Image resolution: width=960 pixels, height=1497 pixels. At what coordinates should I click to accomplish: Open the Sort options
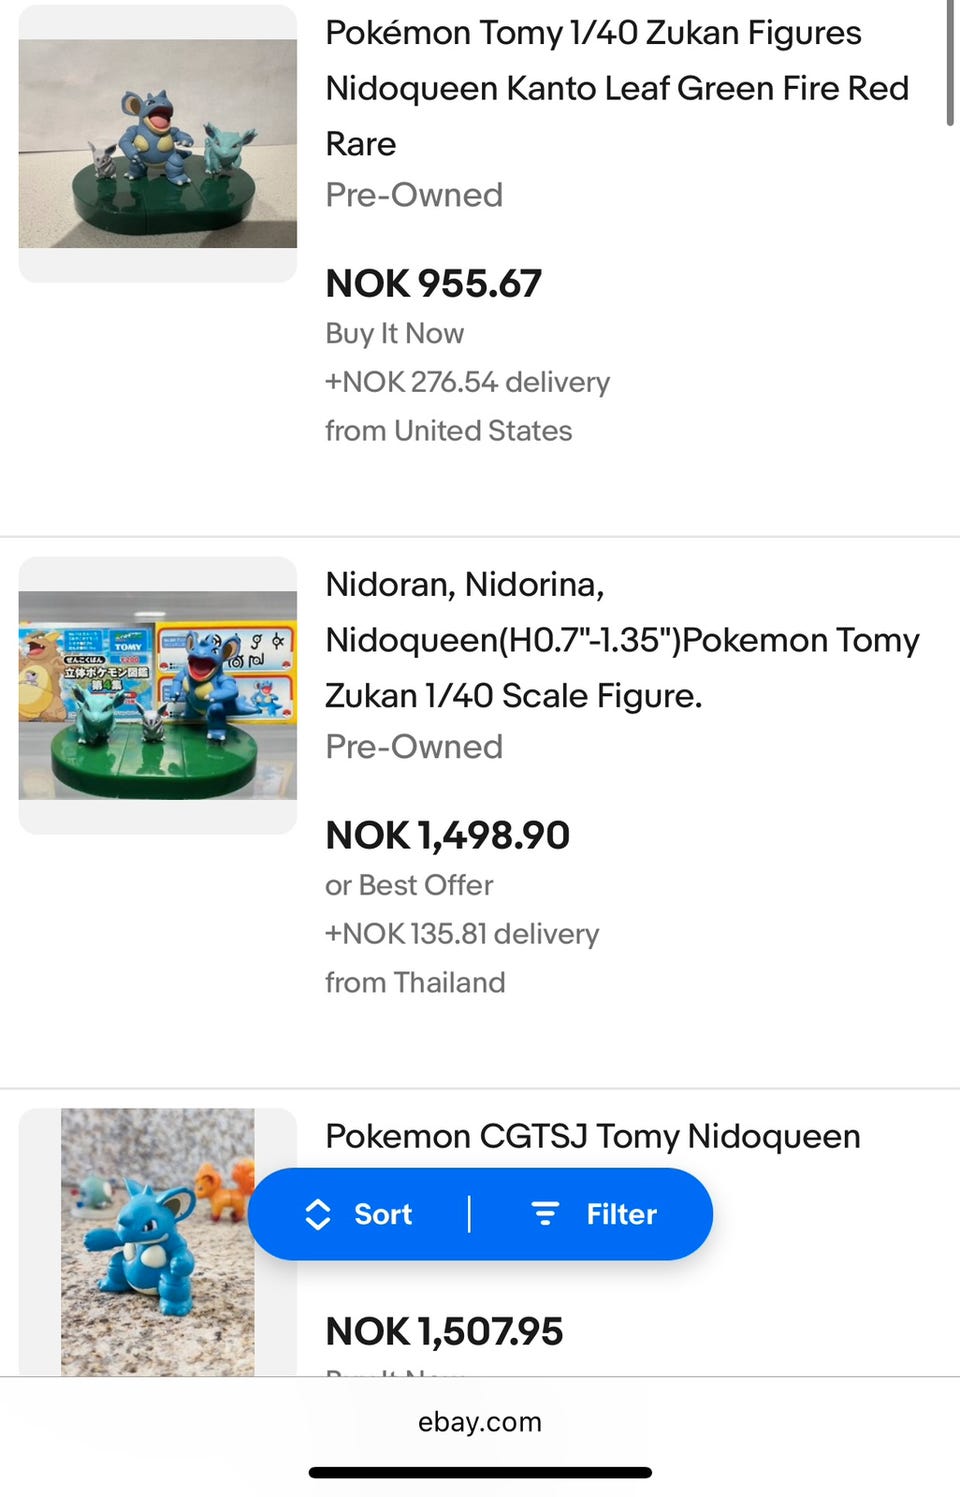pos(359,1214)
